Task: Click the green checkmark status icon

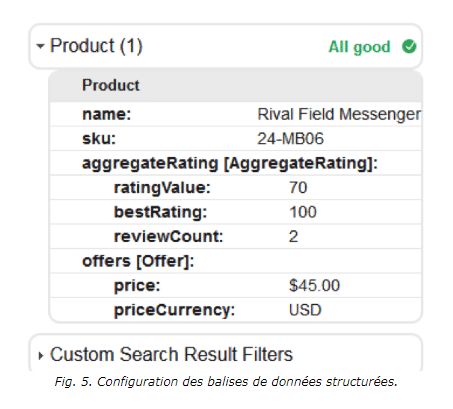Action: click(x=409, y=47)
